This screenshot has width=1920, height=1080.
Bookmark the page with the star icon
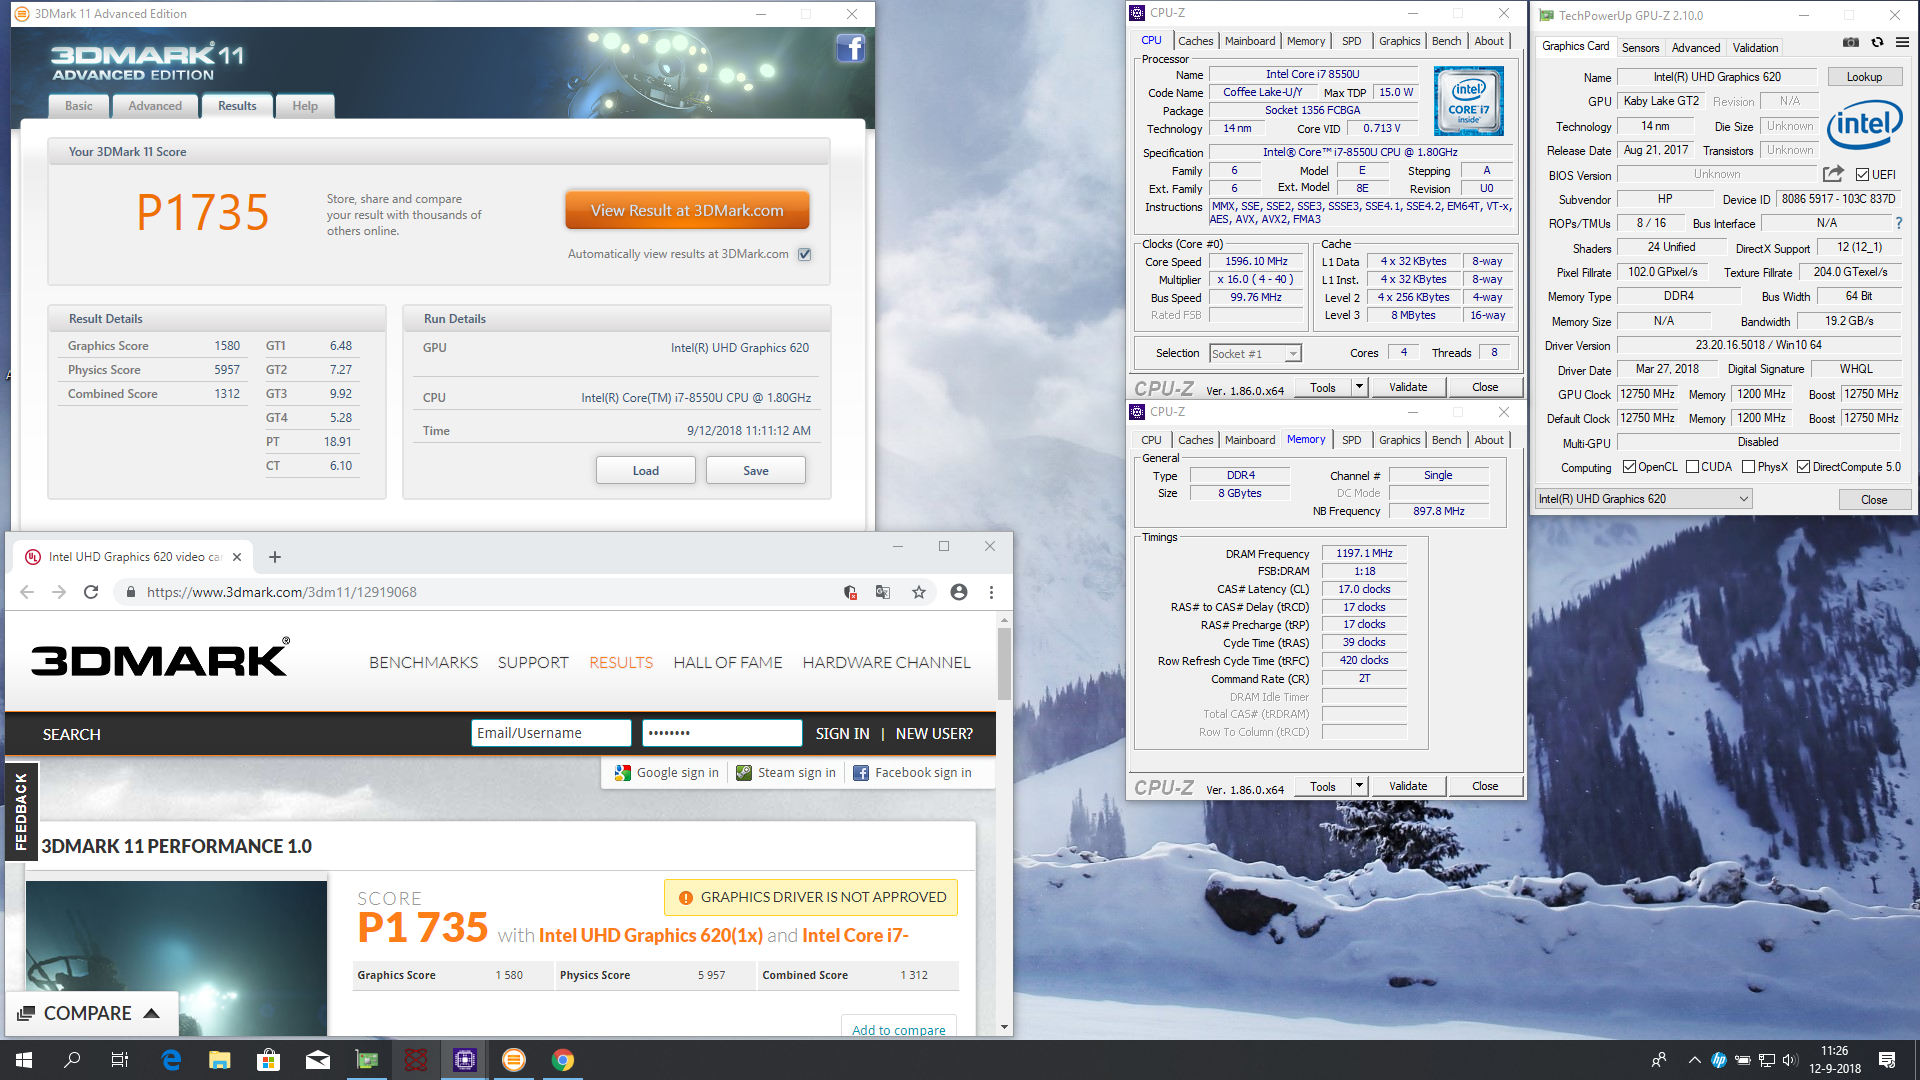point(919,592)
